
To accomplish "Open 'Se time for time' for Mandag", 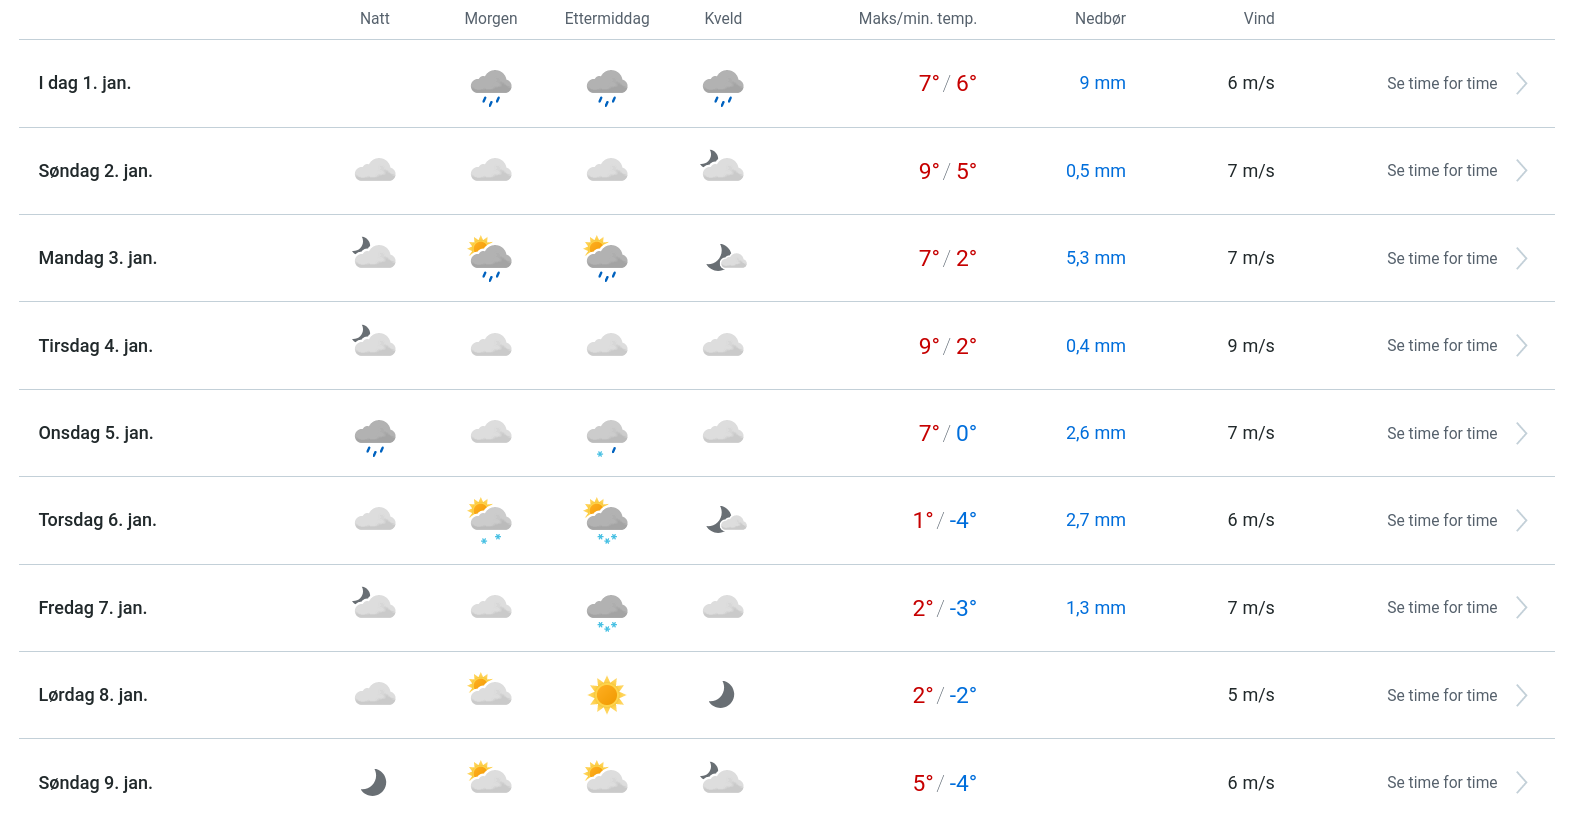I will pos(1441,259).
